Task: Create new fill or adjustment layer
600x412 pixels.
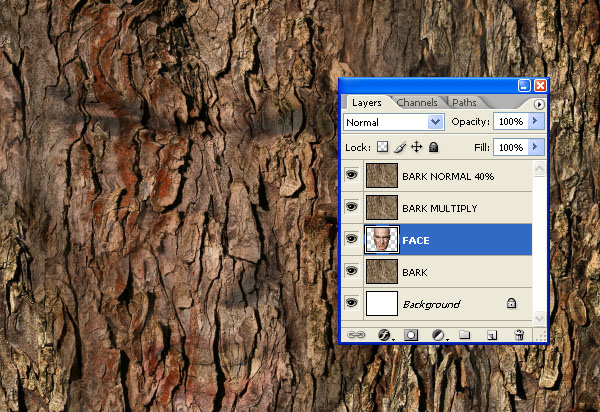Action: pos(438,335)
